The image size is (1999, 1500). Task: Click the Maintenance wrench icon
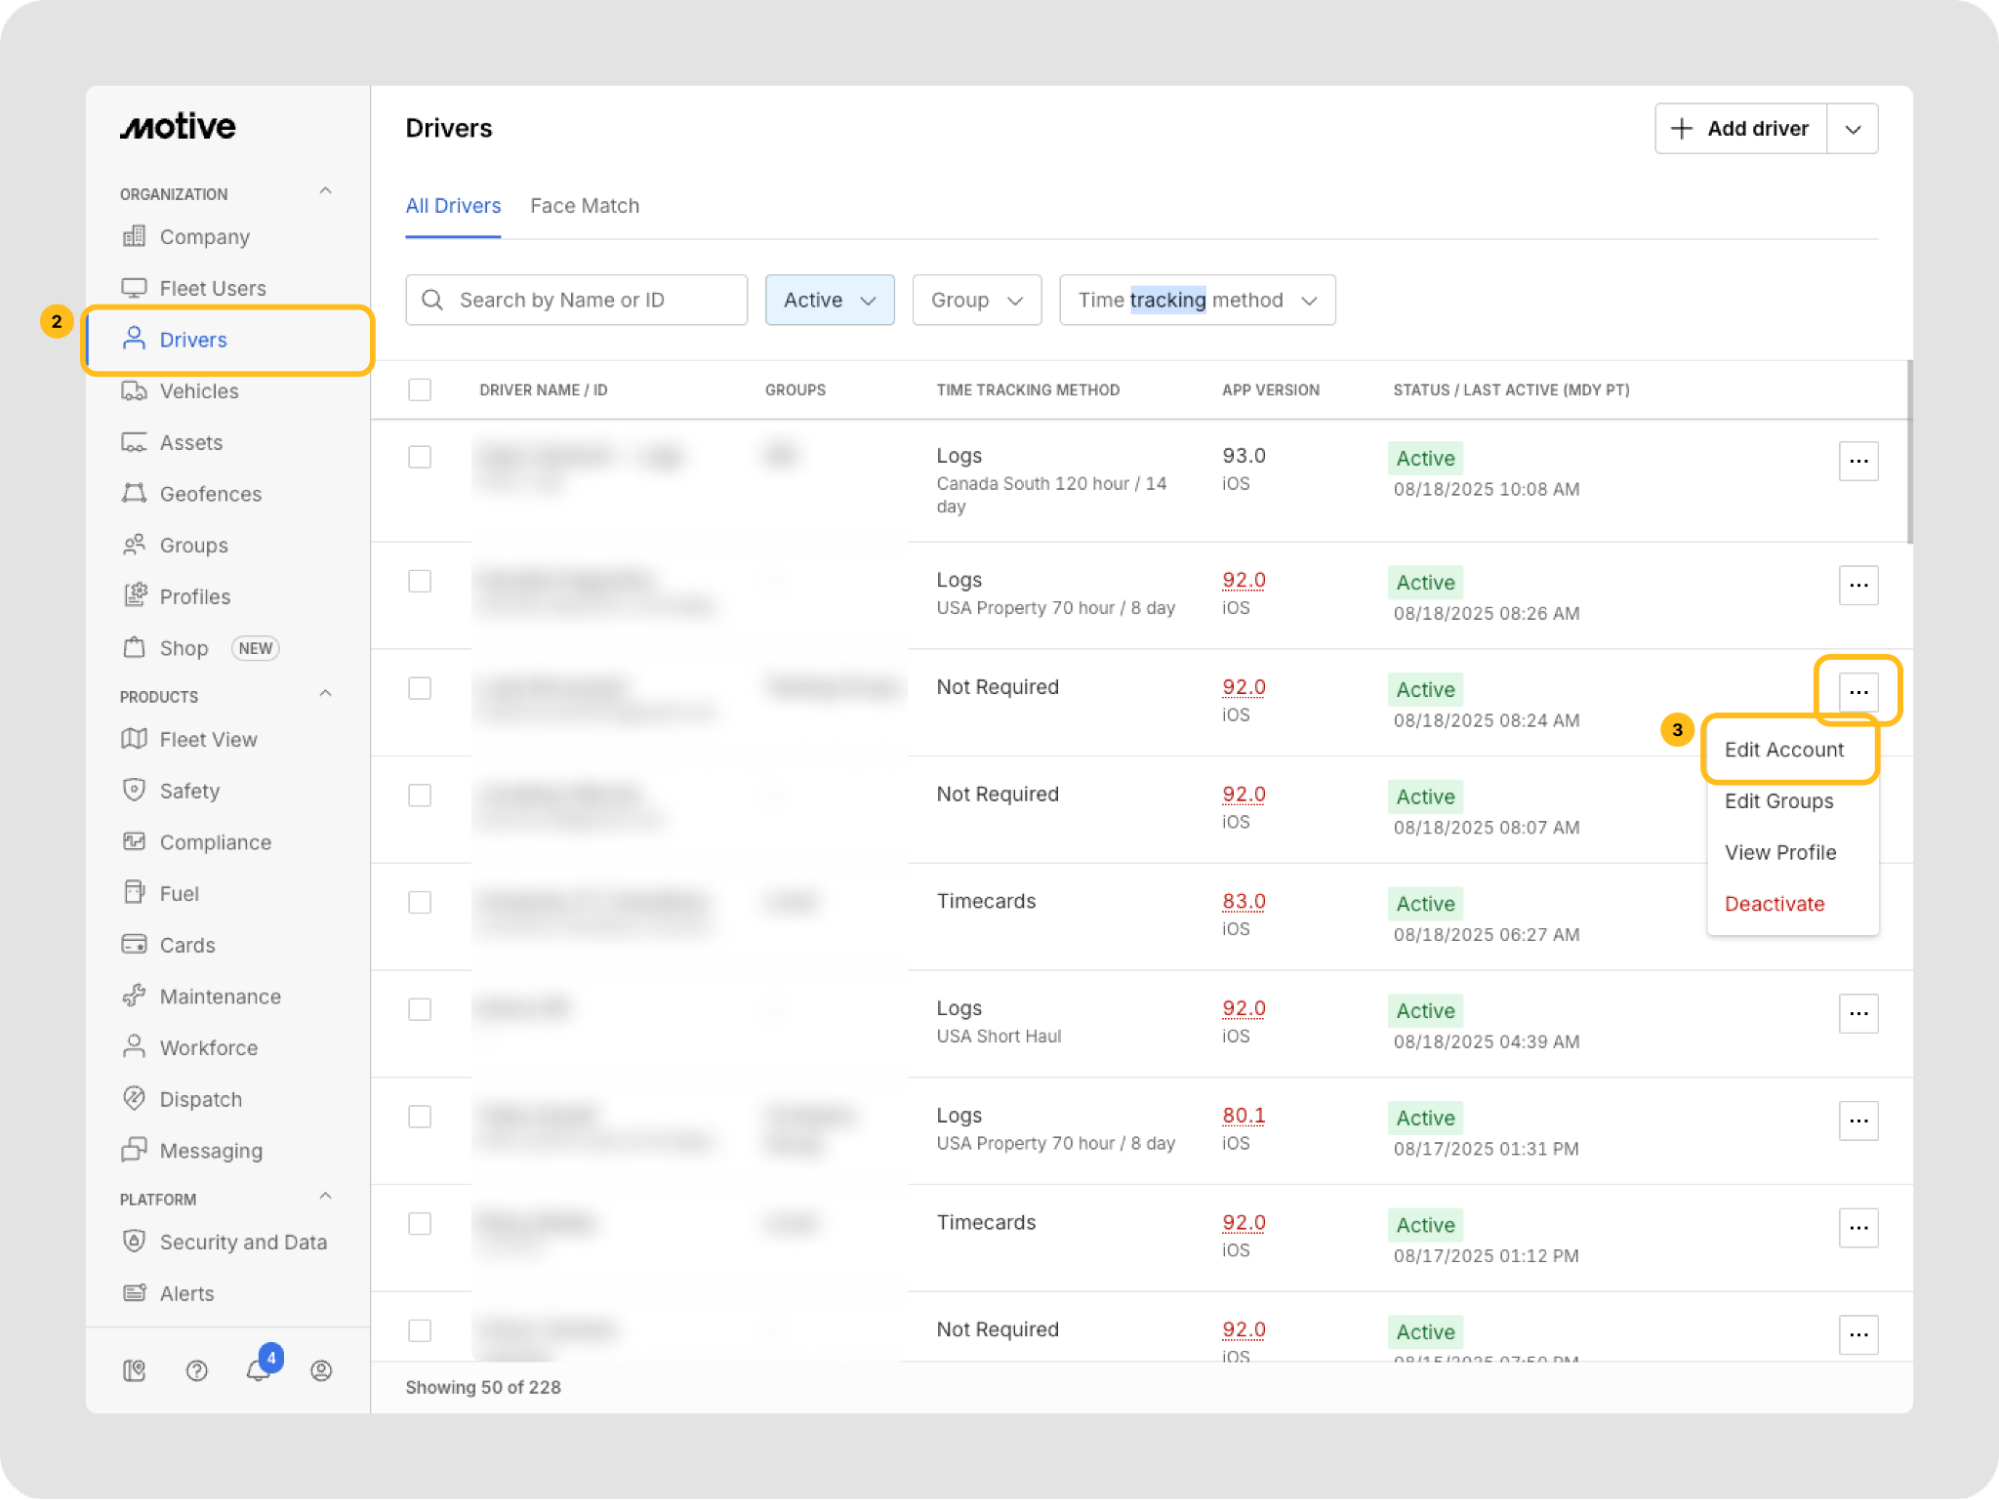point(134,996)
